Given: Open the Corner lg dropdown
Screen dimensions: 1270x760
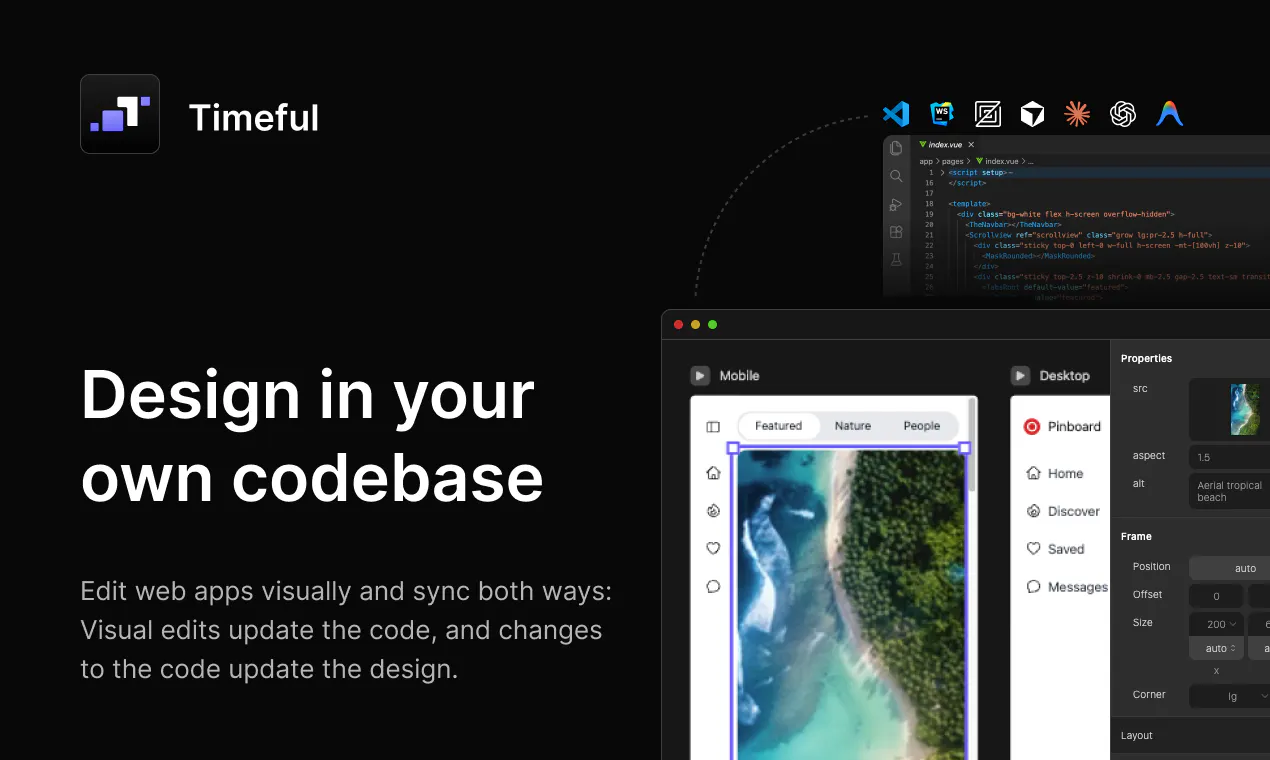Looking at the screenshot, I should (1229, 696).
